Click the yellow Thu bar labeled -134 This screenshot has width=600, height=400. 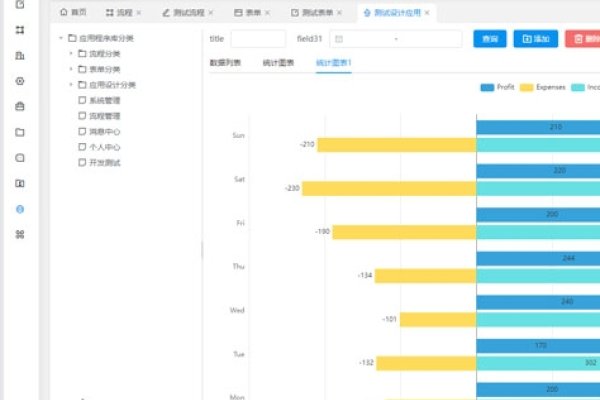coord(426,276)
